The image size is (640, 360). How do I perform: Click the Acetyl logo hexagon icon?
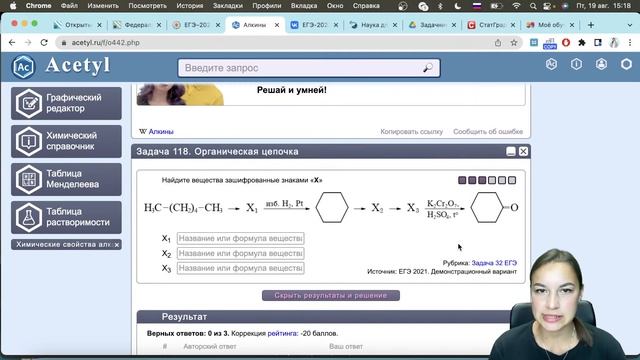point(23,67)
